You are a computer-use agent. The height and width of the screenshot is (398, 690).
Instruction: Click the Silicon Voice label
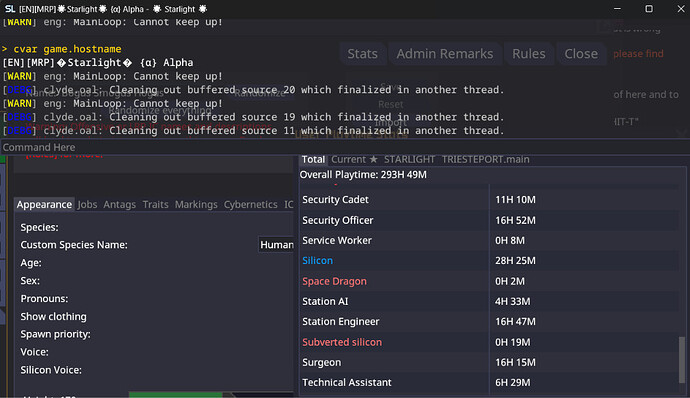[x=51, y=370]
